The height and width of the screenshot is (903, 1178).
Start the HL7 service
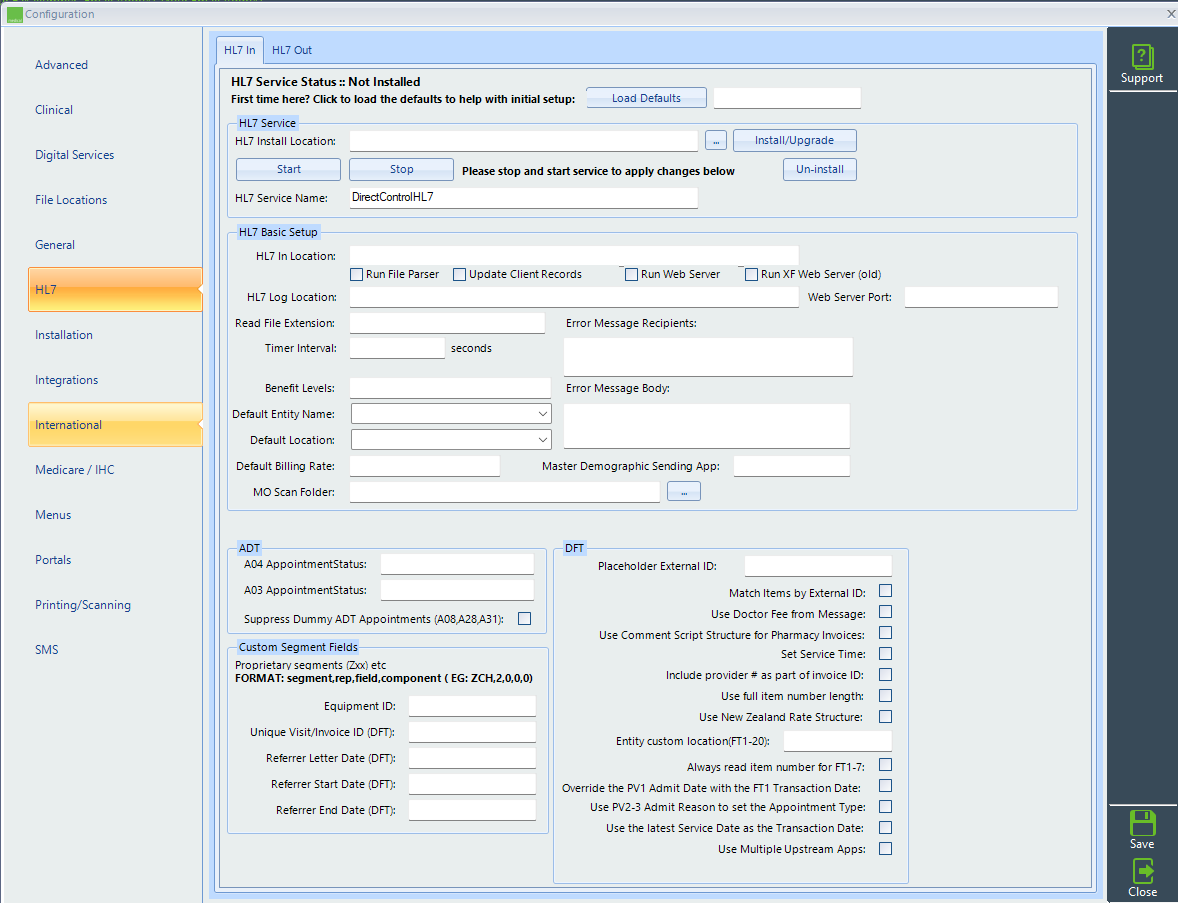(288, 170)
